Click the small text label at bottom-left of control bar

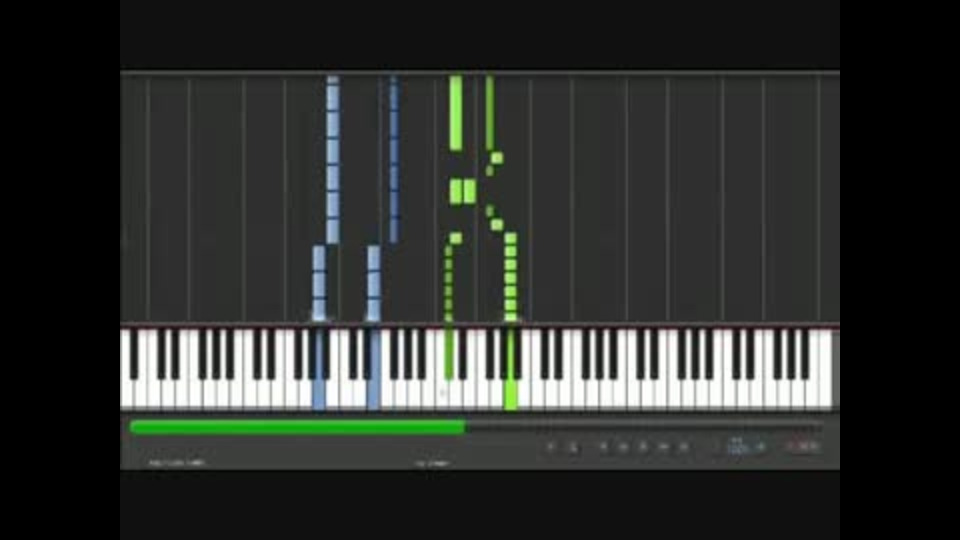pos(176,463)
